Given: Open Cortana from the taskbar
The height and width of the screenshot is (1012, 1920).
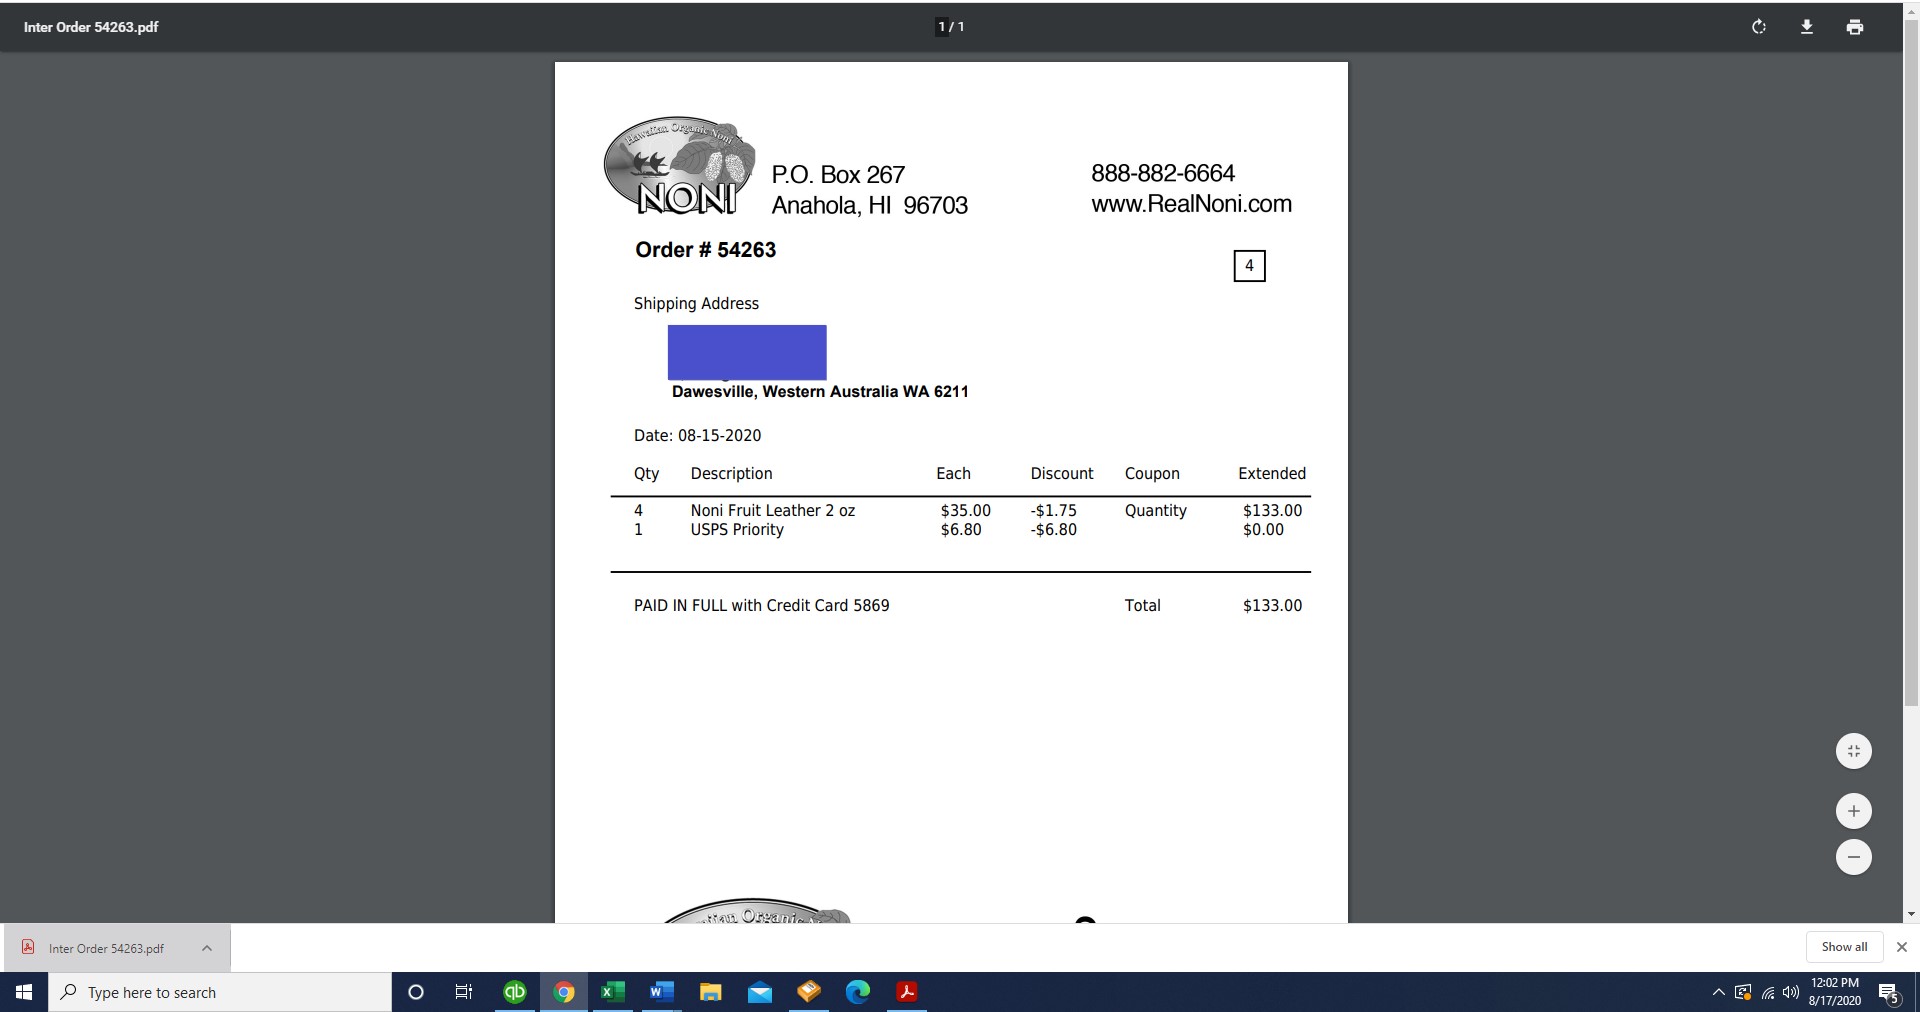Looking at the screenshot, I should point(416,992).
